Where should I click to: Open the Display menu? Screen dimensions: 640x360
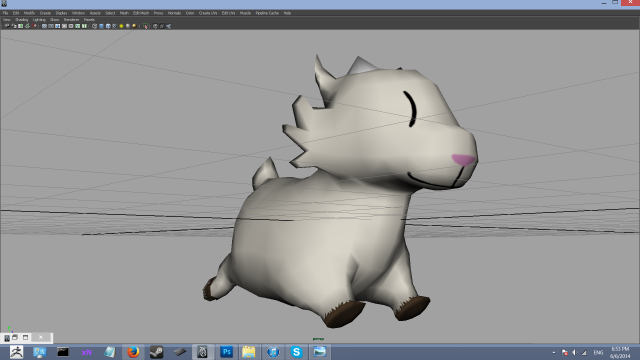62,13
